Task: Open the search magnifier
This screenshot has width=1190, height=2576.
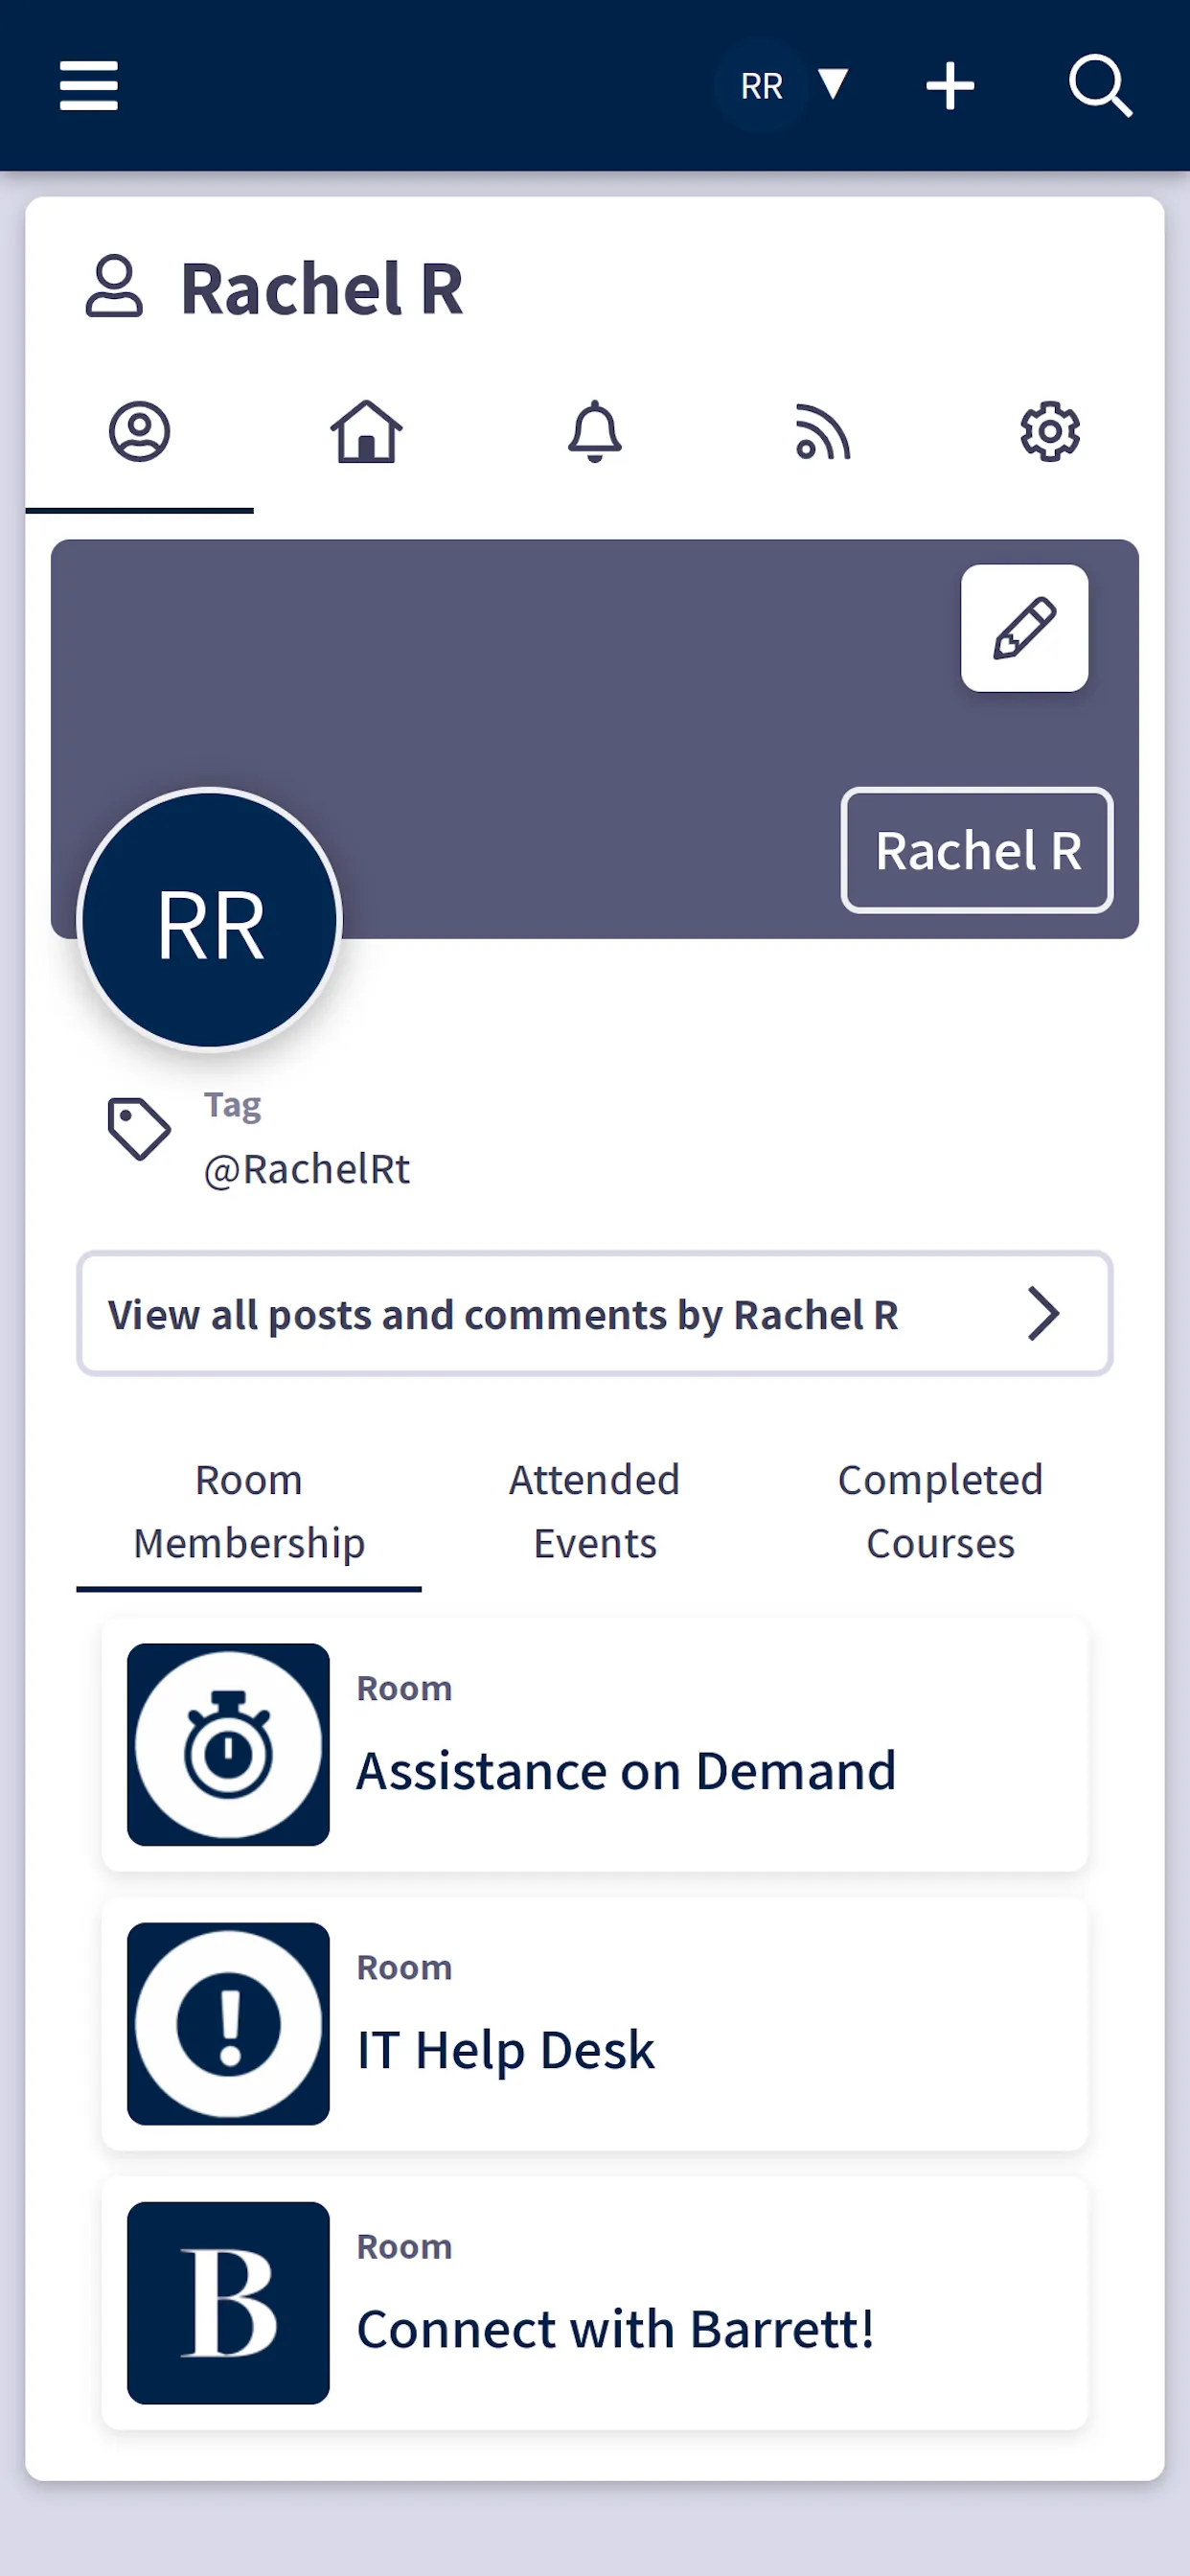Action: [1100, 86]
